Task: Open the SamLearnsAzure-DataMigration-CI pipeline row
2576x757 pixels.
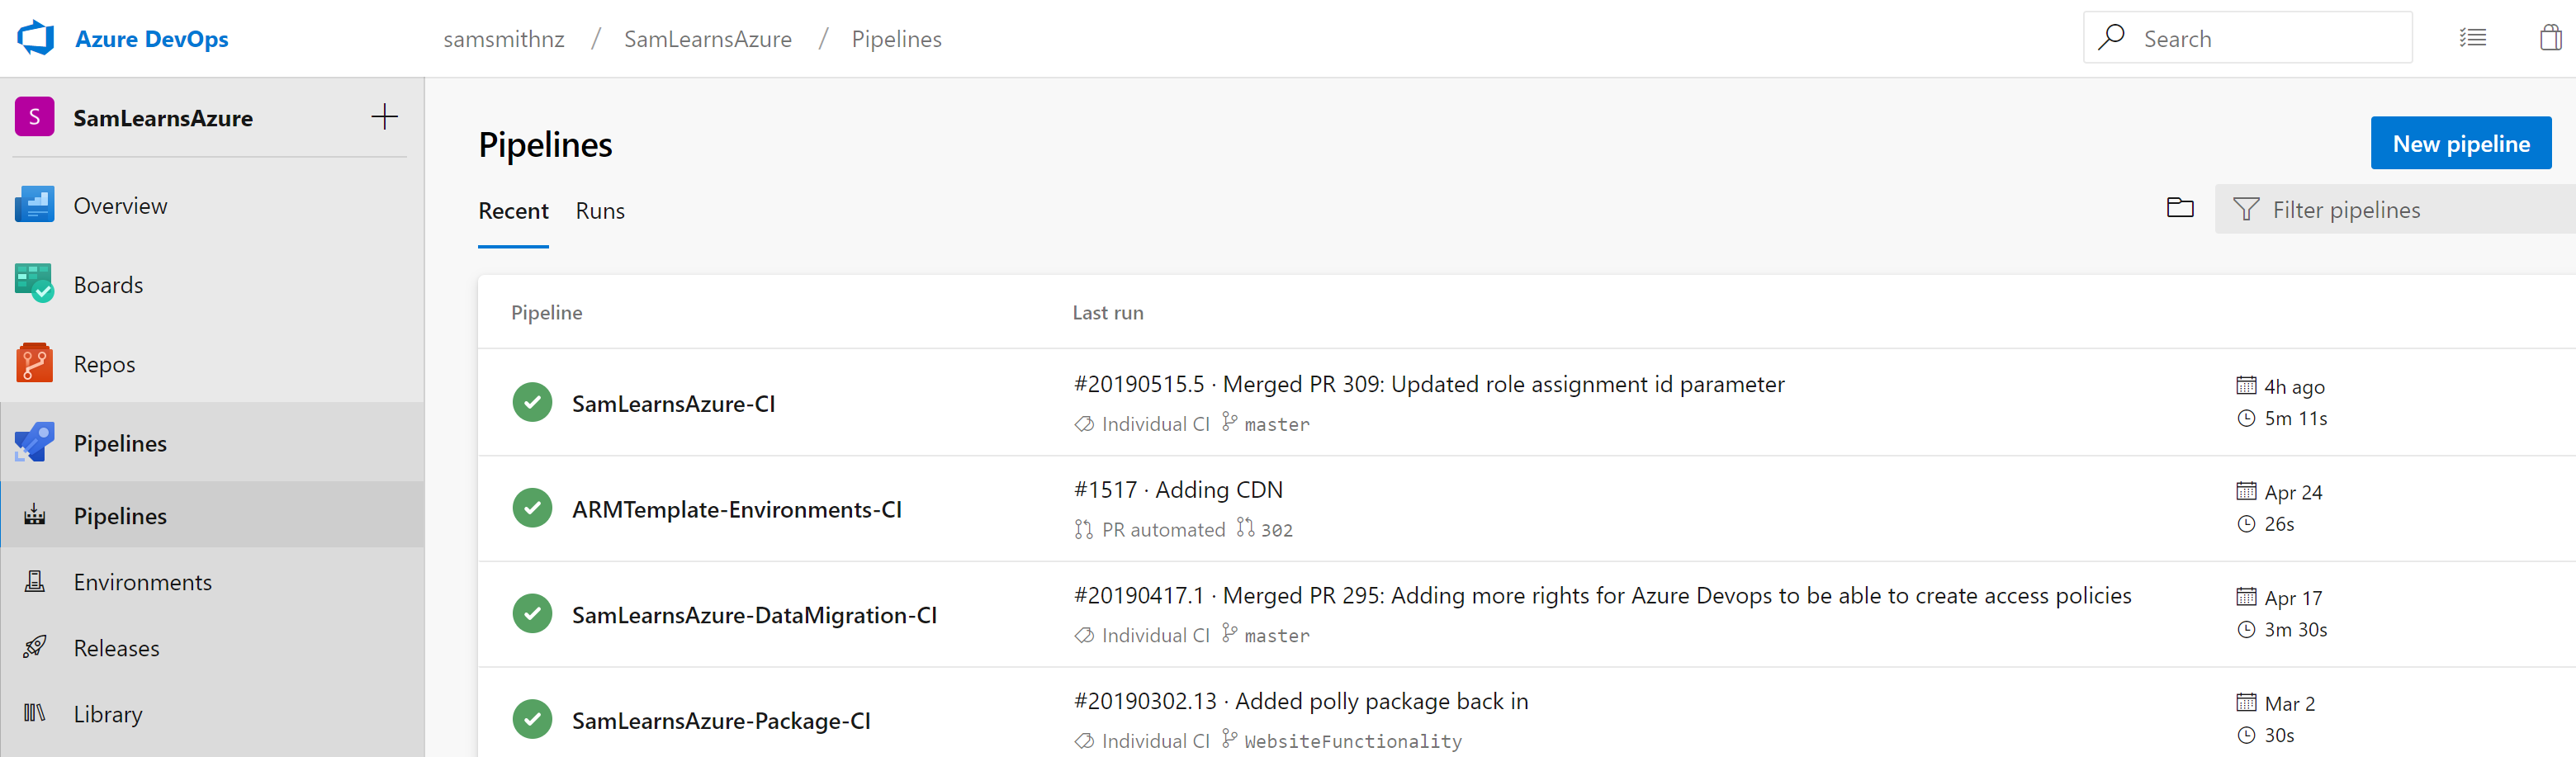Action: point(754,615)
